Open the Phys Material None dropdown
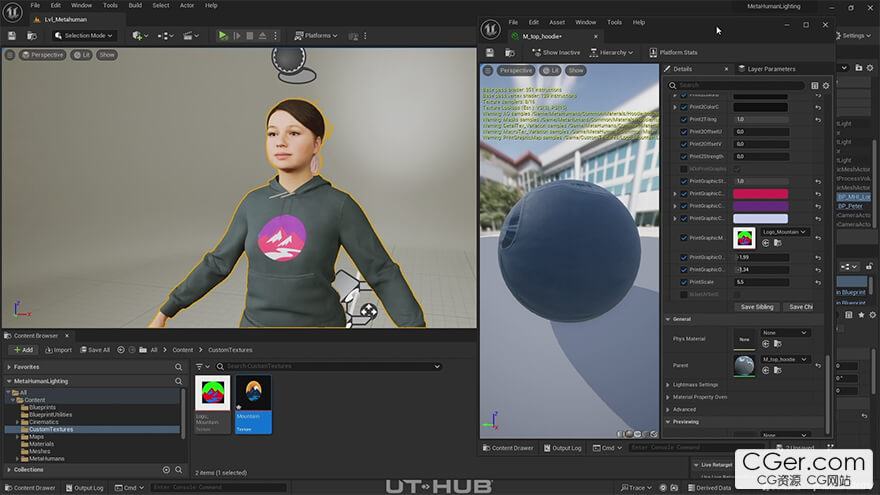This screenshot has height=495, width=880. pos(784,333)
